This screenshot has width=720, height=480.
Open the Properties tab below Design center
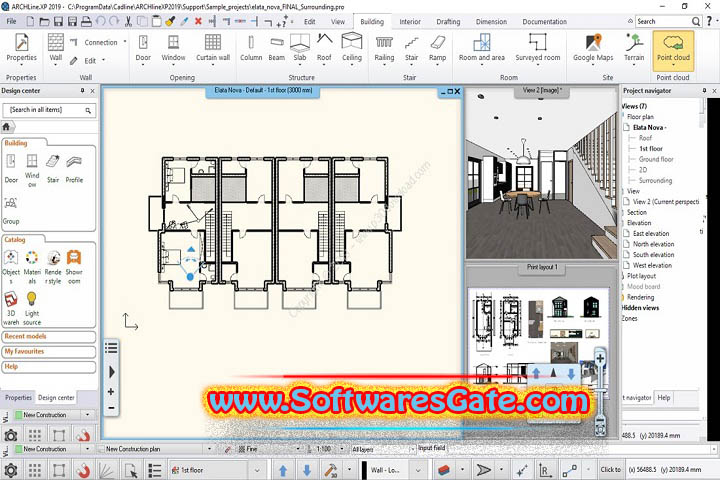coord(18,397)
